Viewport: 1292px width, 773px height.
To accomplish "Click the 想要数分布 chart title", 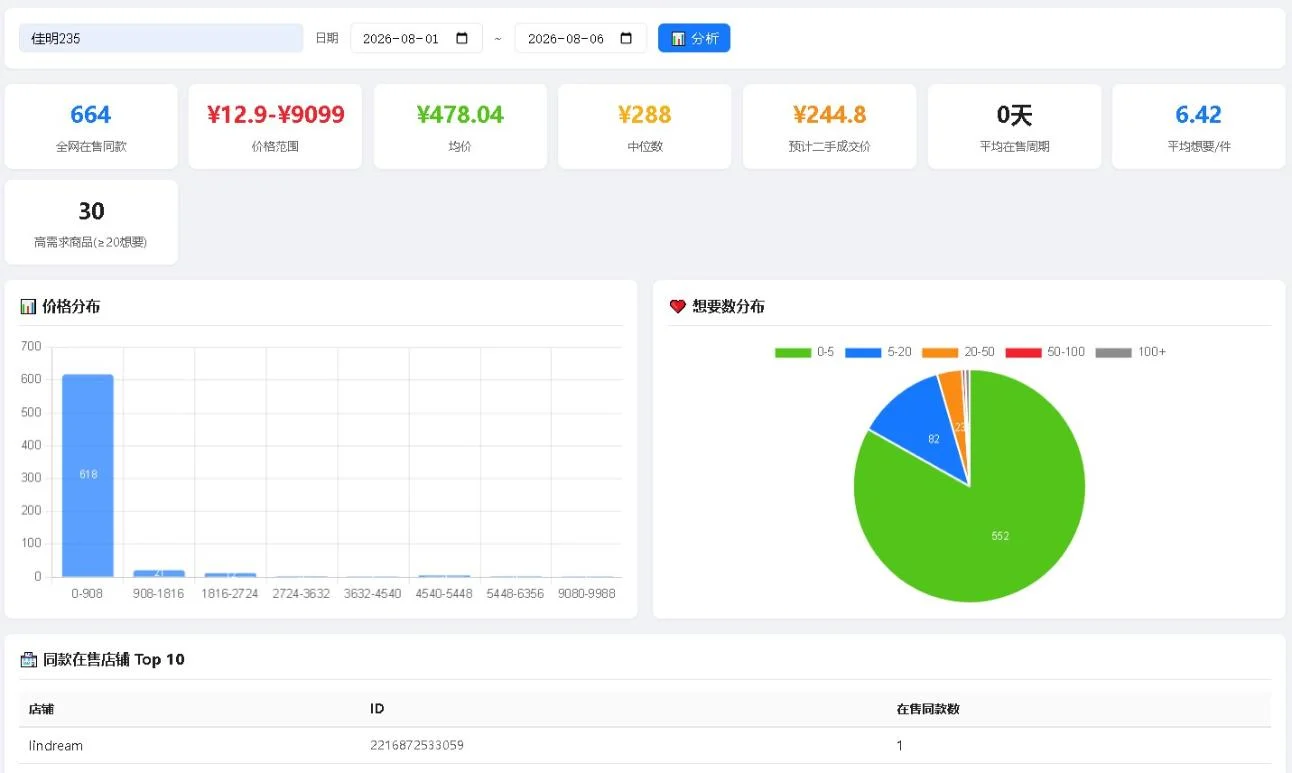I will pos(728,307).
